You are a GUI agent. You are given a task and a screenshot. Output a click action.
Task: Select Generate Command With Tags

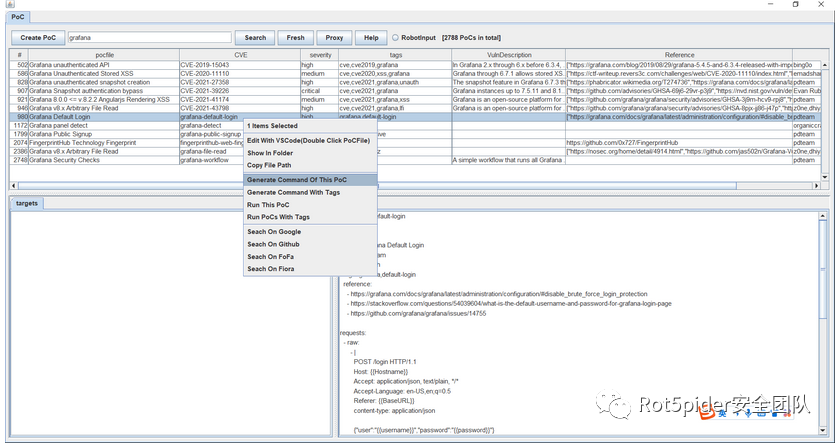coord(309,192)
